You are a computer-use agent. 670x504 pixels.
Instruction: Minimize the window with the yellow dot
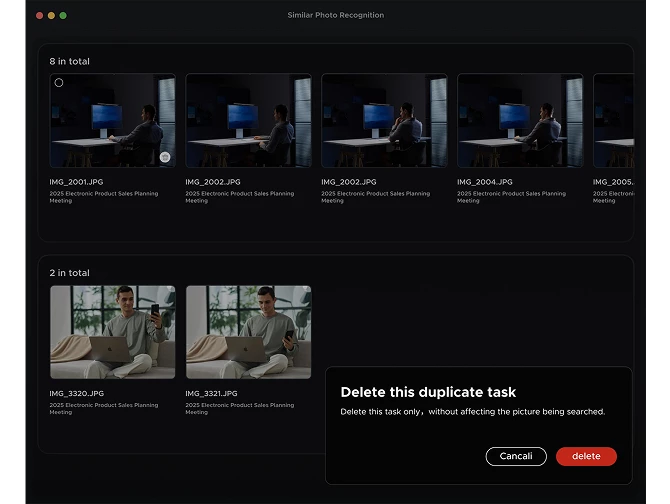click(x=52, y=16)
